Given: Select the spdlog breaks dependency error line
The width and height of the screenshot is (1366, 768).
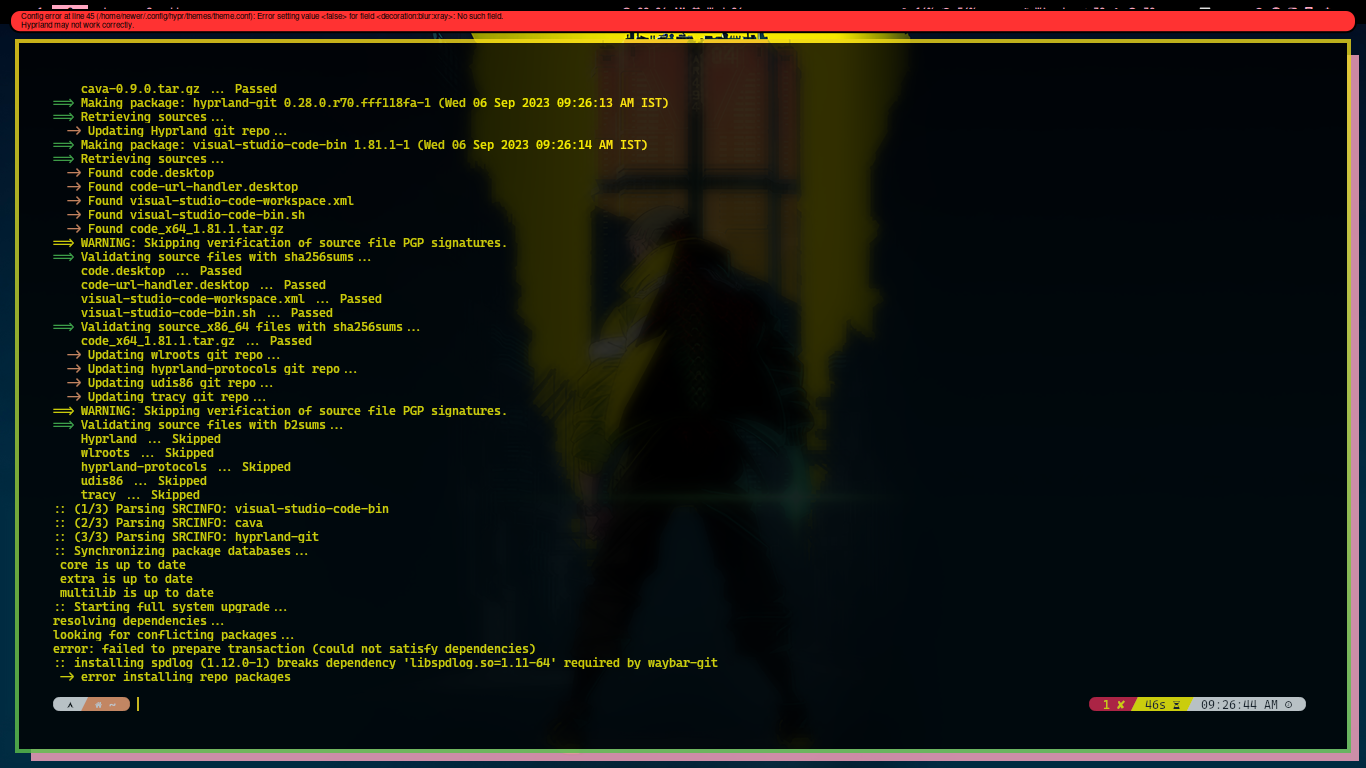Looking at the screenshot, I should click(x=383, y=662).
